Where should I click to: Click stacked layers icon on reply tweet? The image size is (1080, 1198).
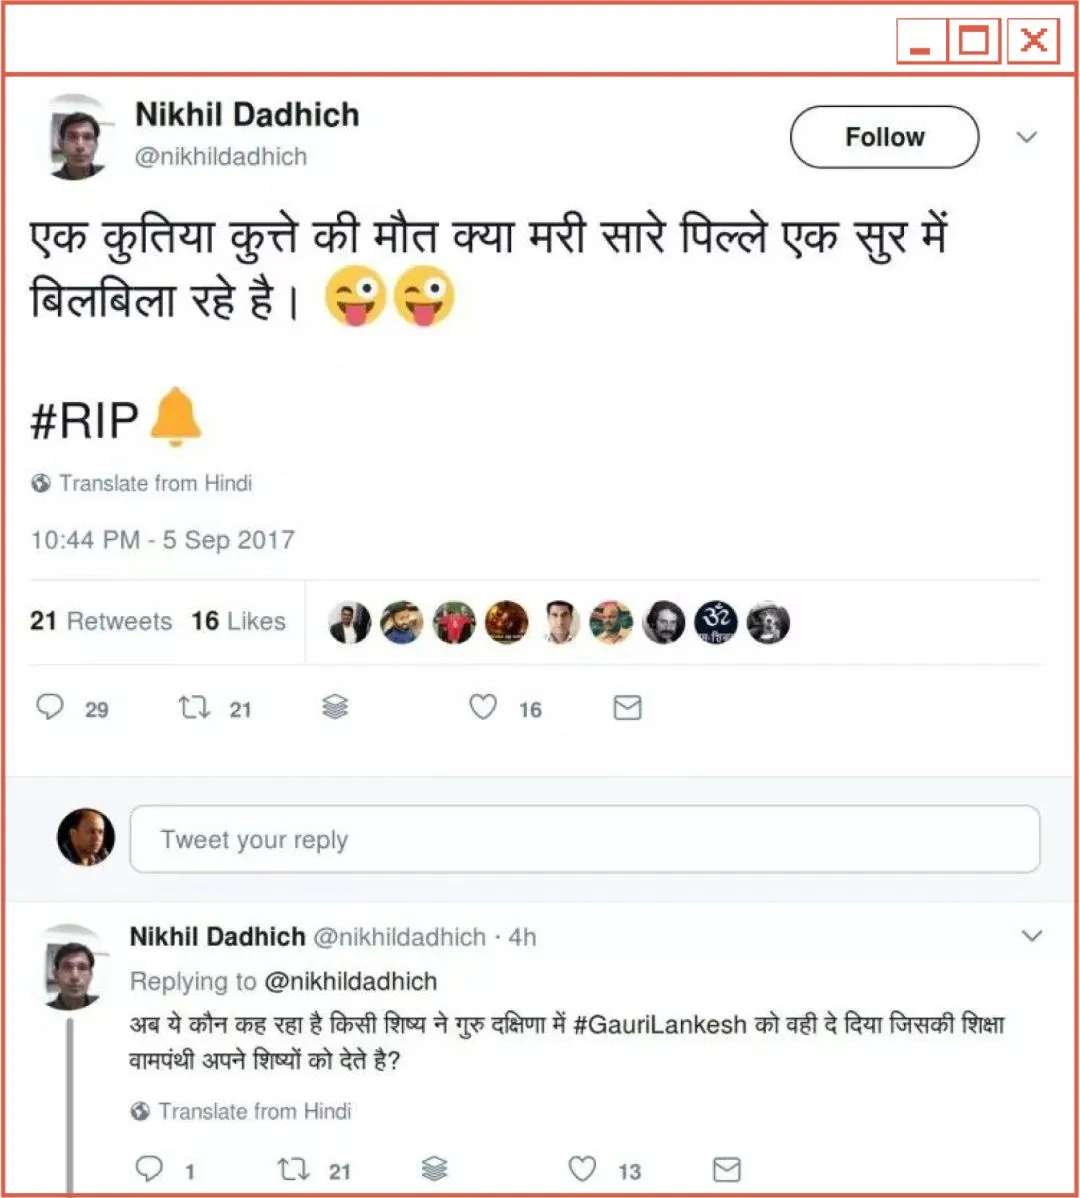pyautogui.click(x=434, y=1169)
